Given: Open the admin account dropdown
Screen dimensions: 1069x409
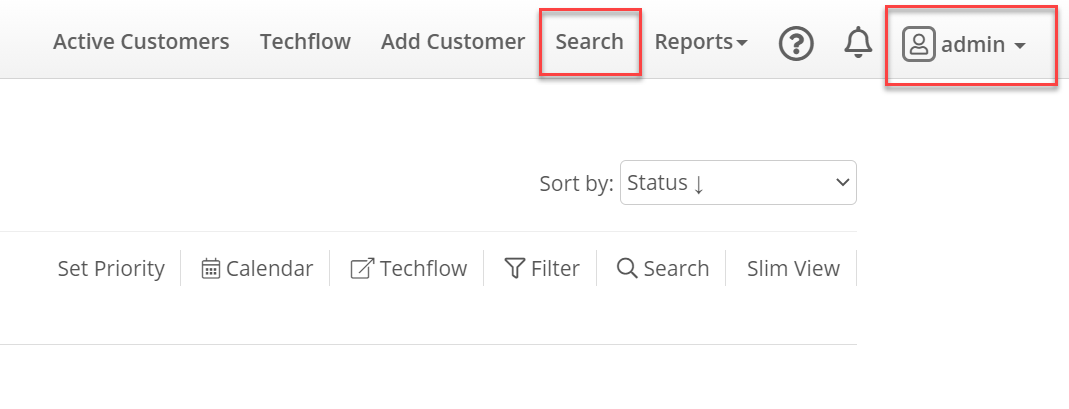Looking at the screenshot, I should tap(964, 45).
